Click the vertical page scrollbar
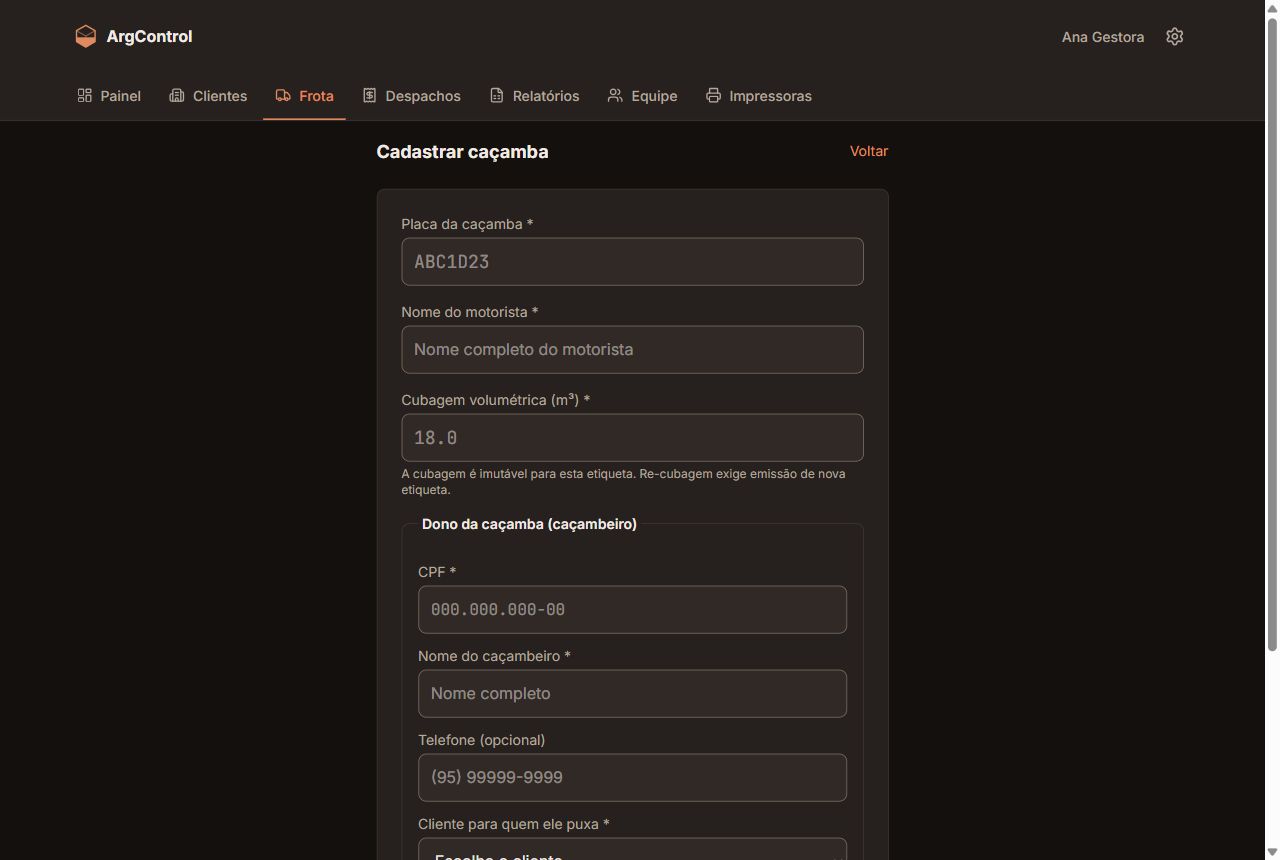 click(x=1272, y=335)
